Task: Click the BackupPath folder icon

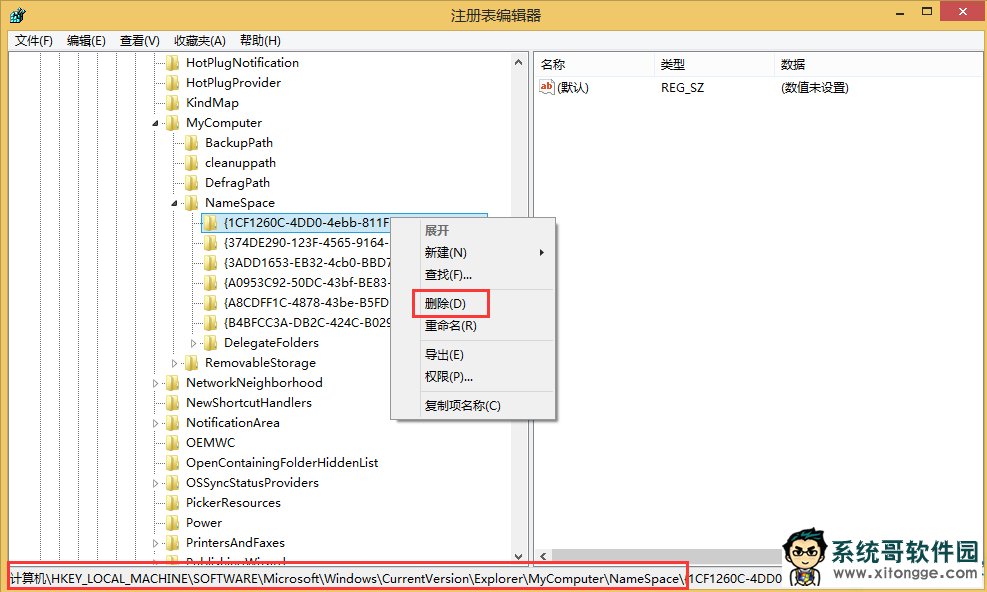Action: [x=191, y=142]
